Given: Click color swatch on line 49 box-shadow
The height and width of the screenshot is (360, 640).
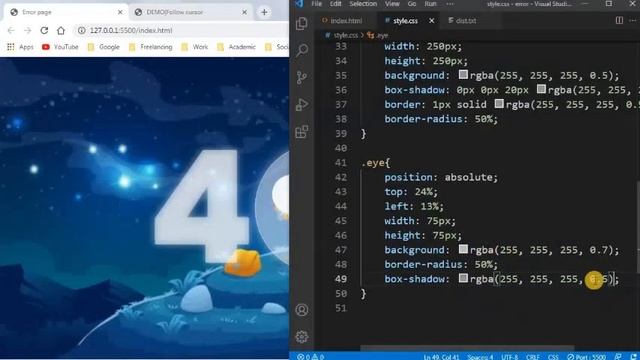Looking at the screenshot, I should point(463,278).
